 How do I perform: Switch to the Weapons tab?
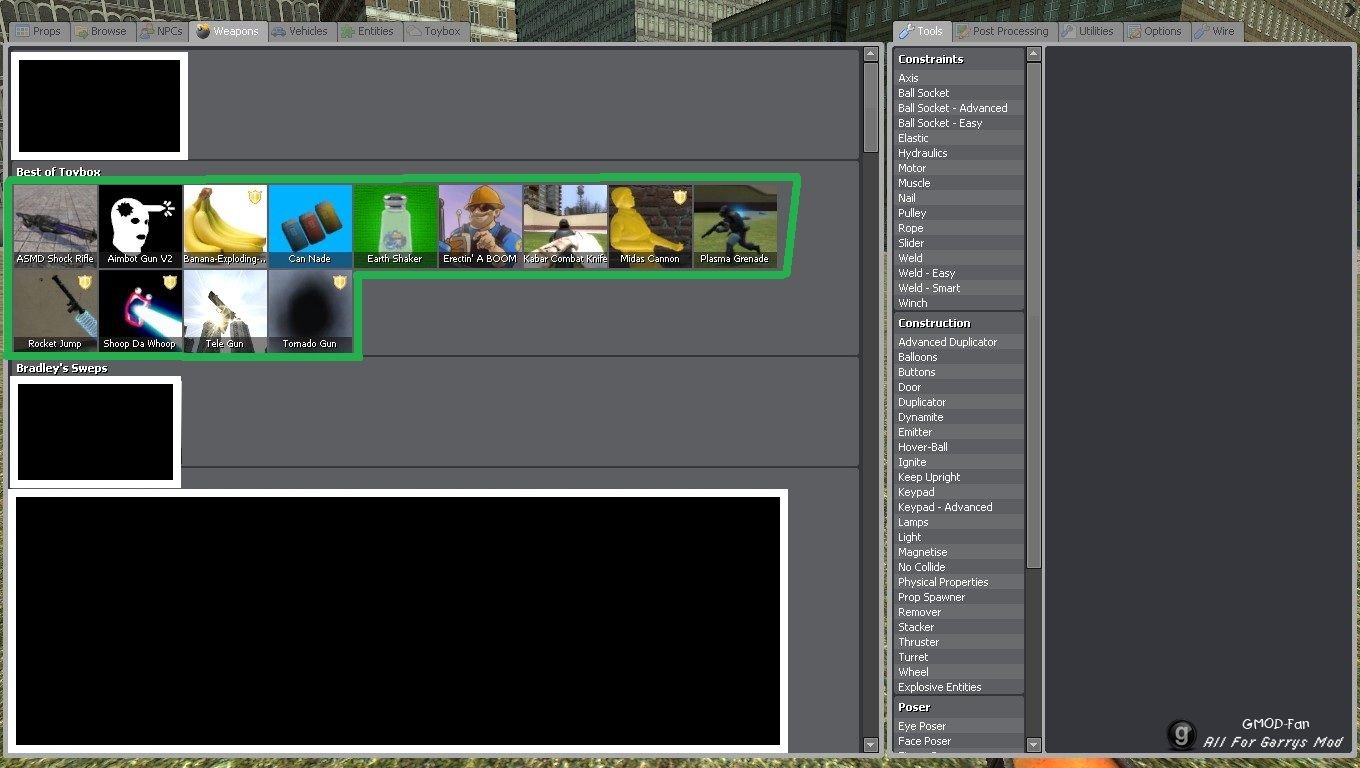coord(228,31)
